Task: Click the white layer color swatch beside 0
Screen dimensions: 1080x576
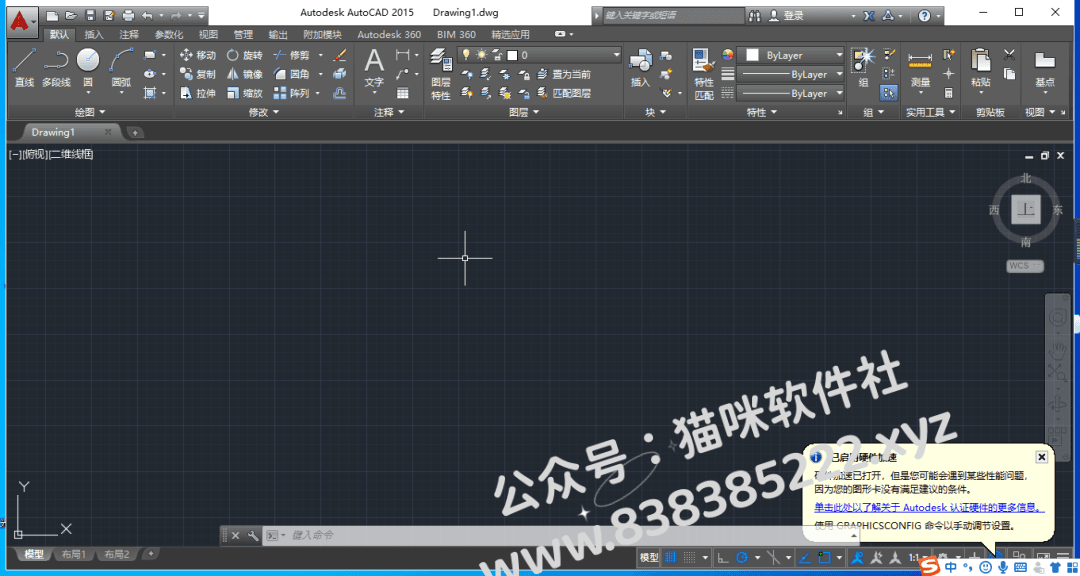Action: click(x=512, y=55)
